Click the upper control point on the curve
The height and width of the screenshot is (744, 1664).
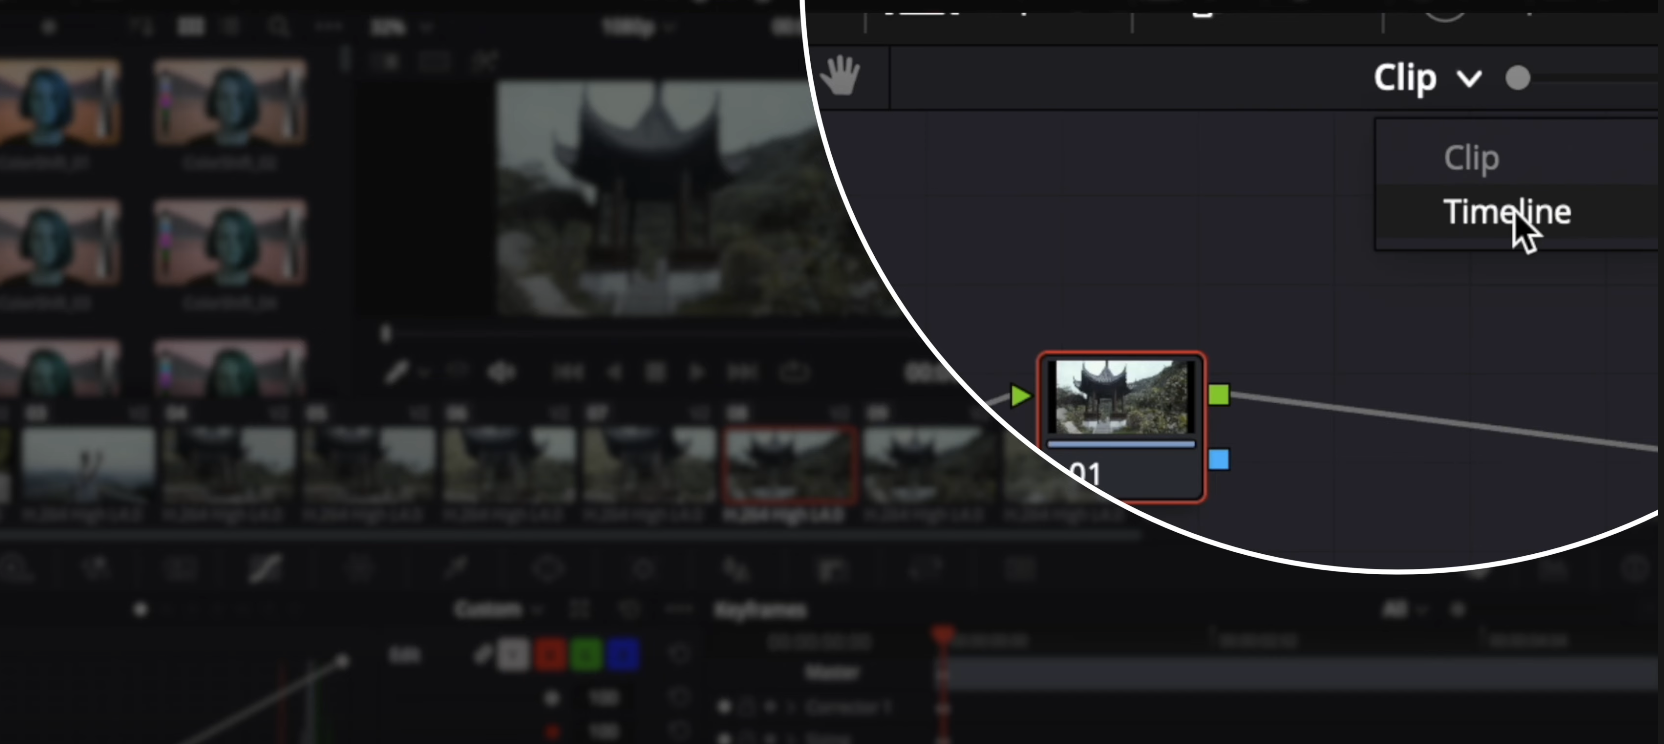[343, 660]
